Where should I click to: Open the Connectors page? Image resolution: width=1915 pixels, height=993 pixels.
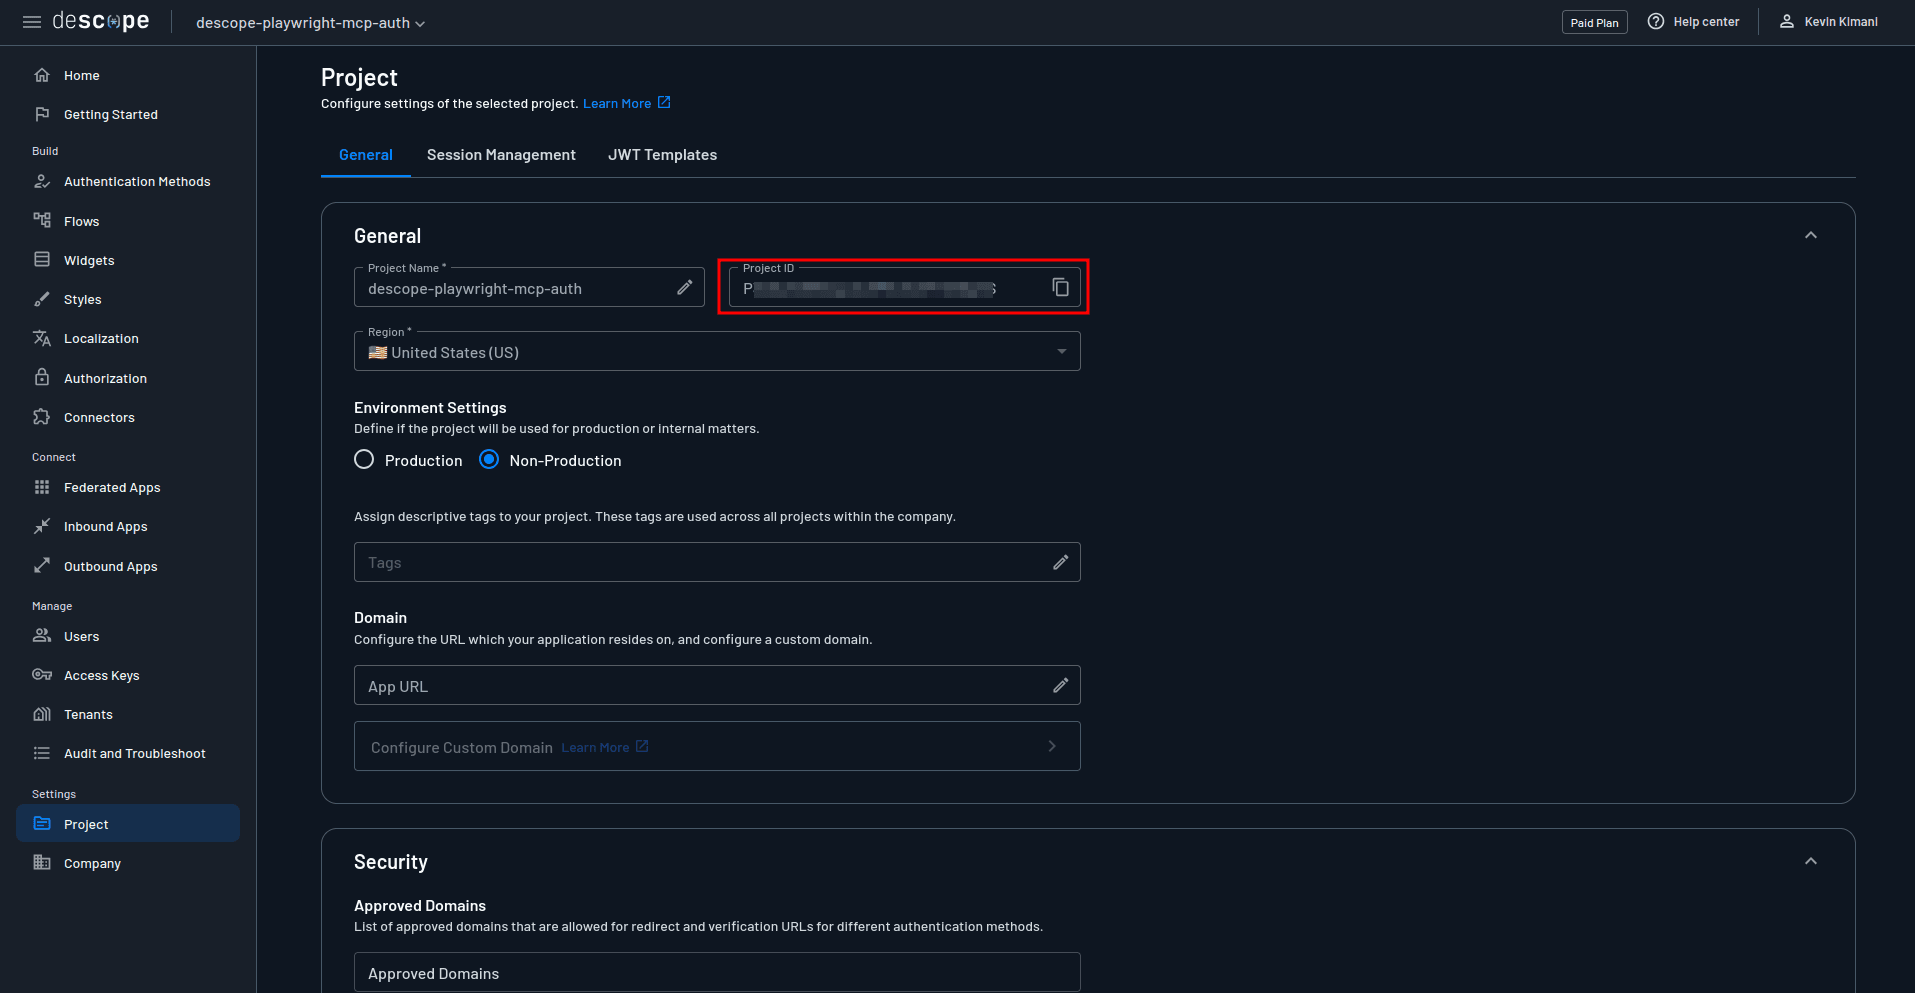click(99, 417)
